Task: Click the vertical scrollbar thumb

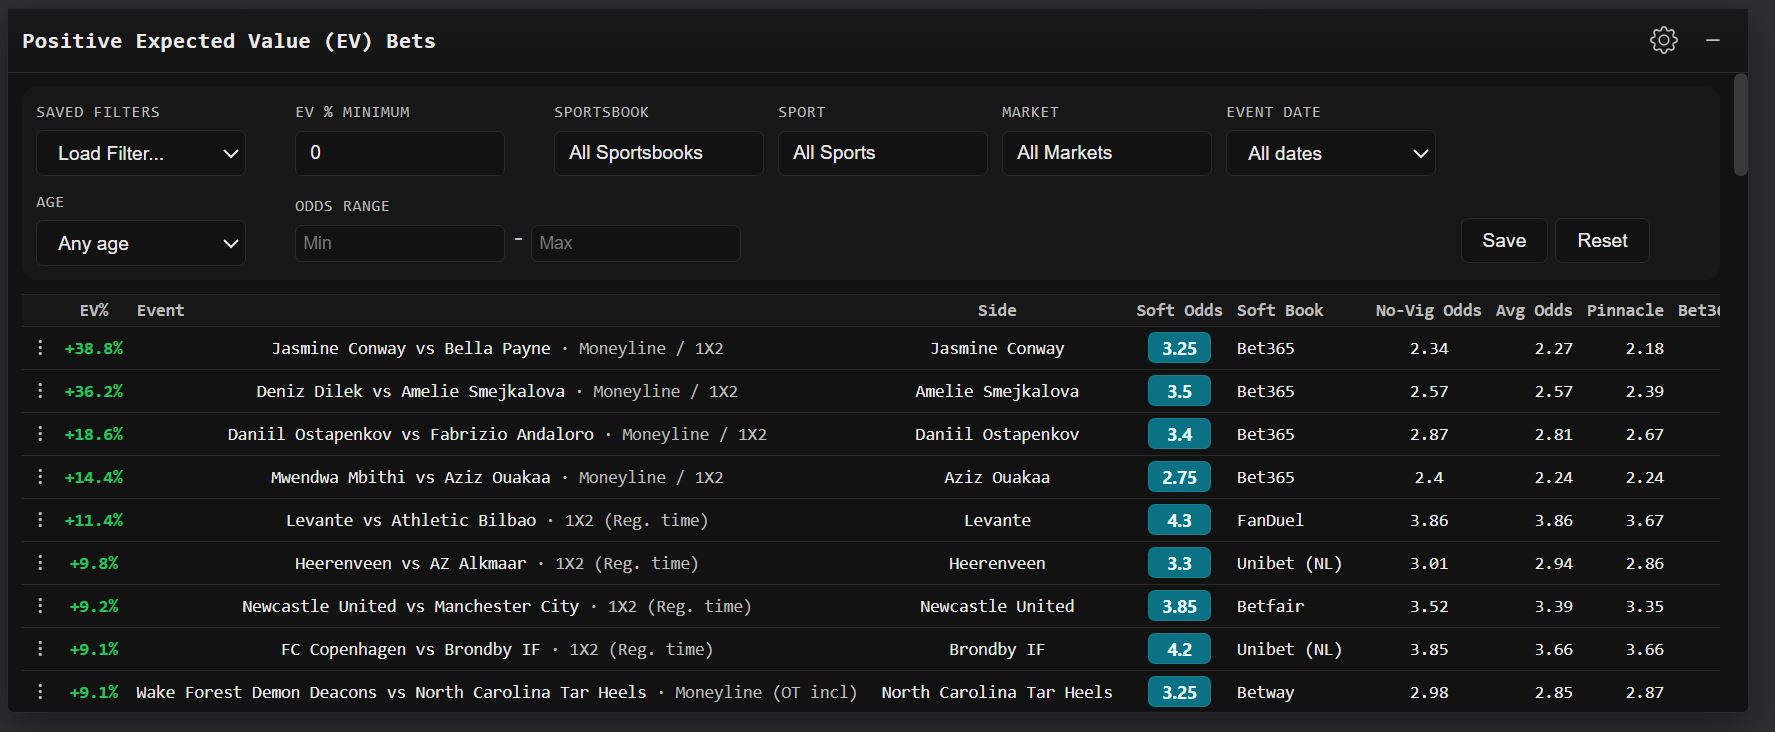Action: click(1741, 125)
